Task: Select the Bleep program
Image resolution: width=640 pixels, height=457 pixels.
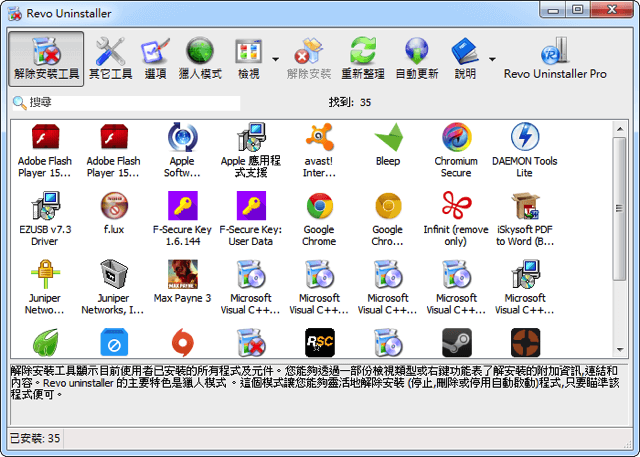Action: tap(388, 145)
